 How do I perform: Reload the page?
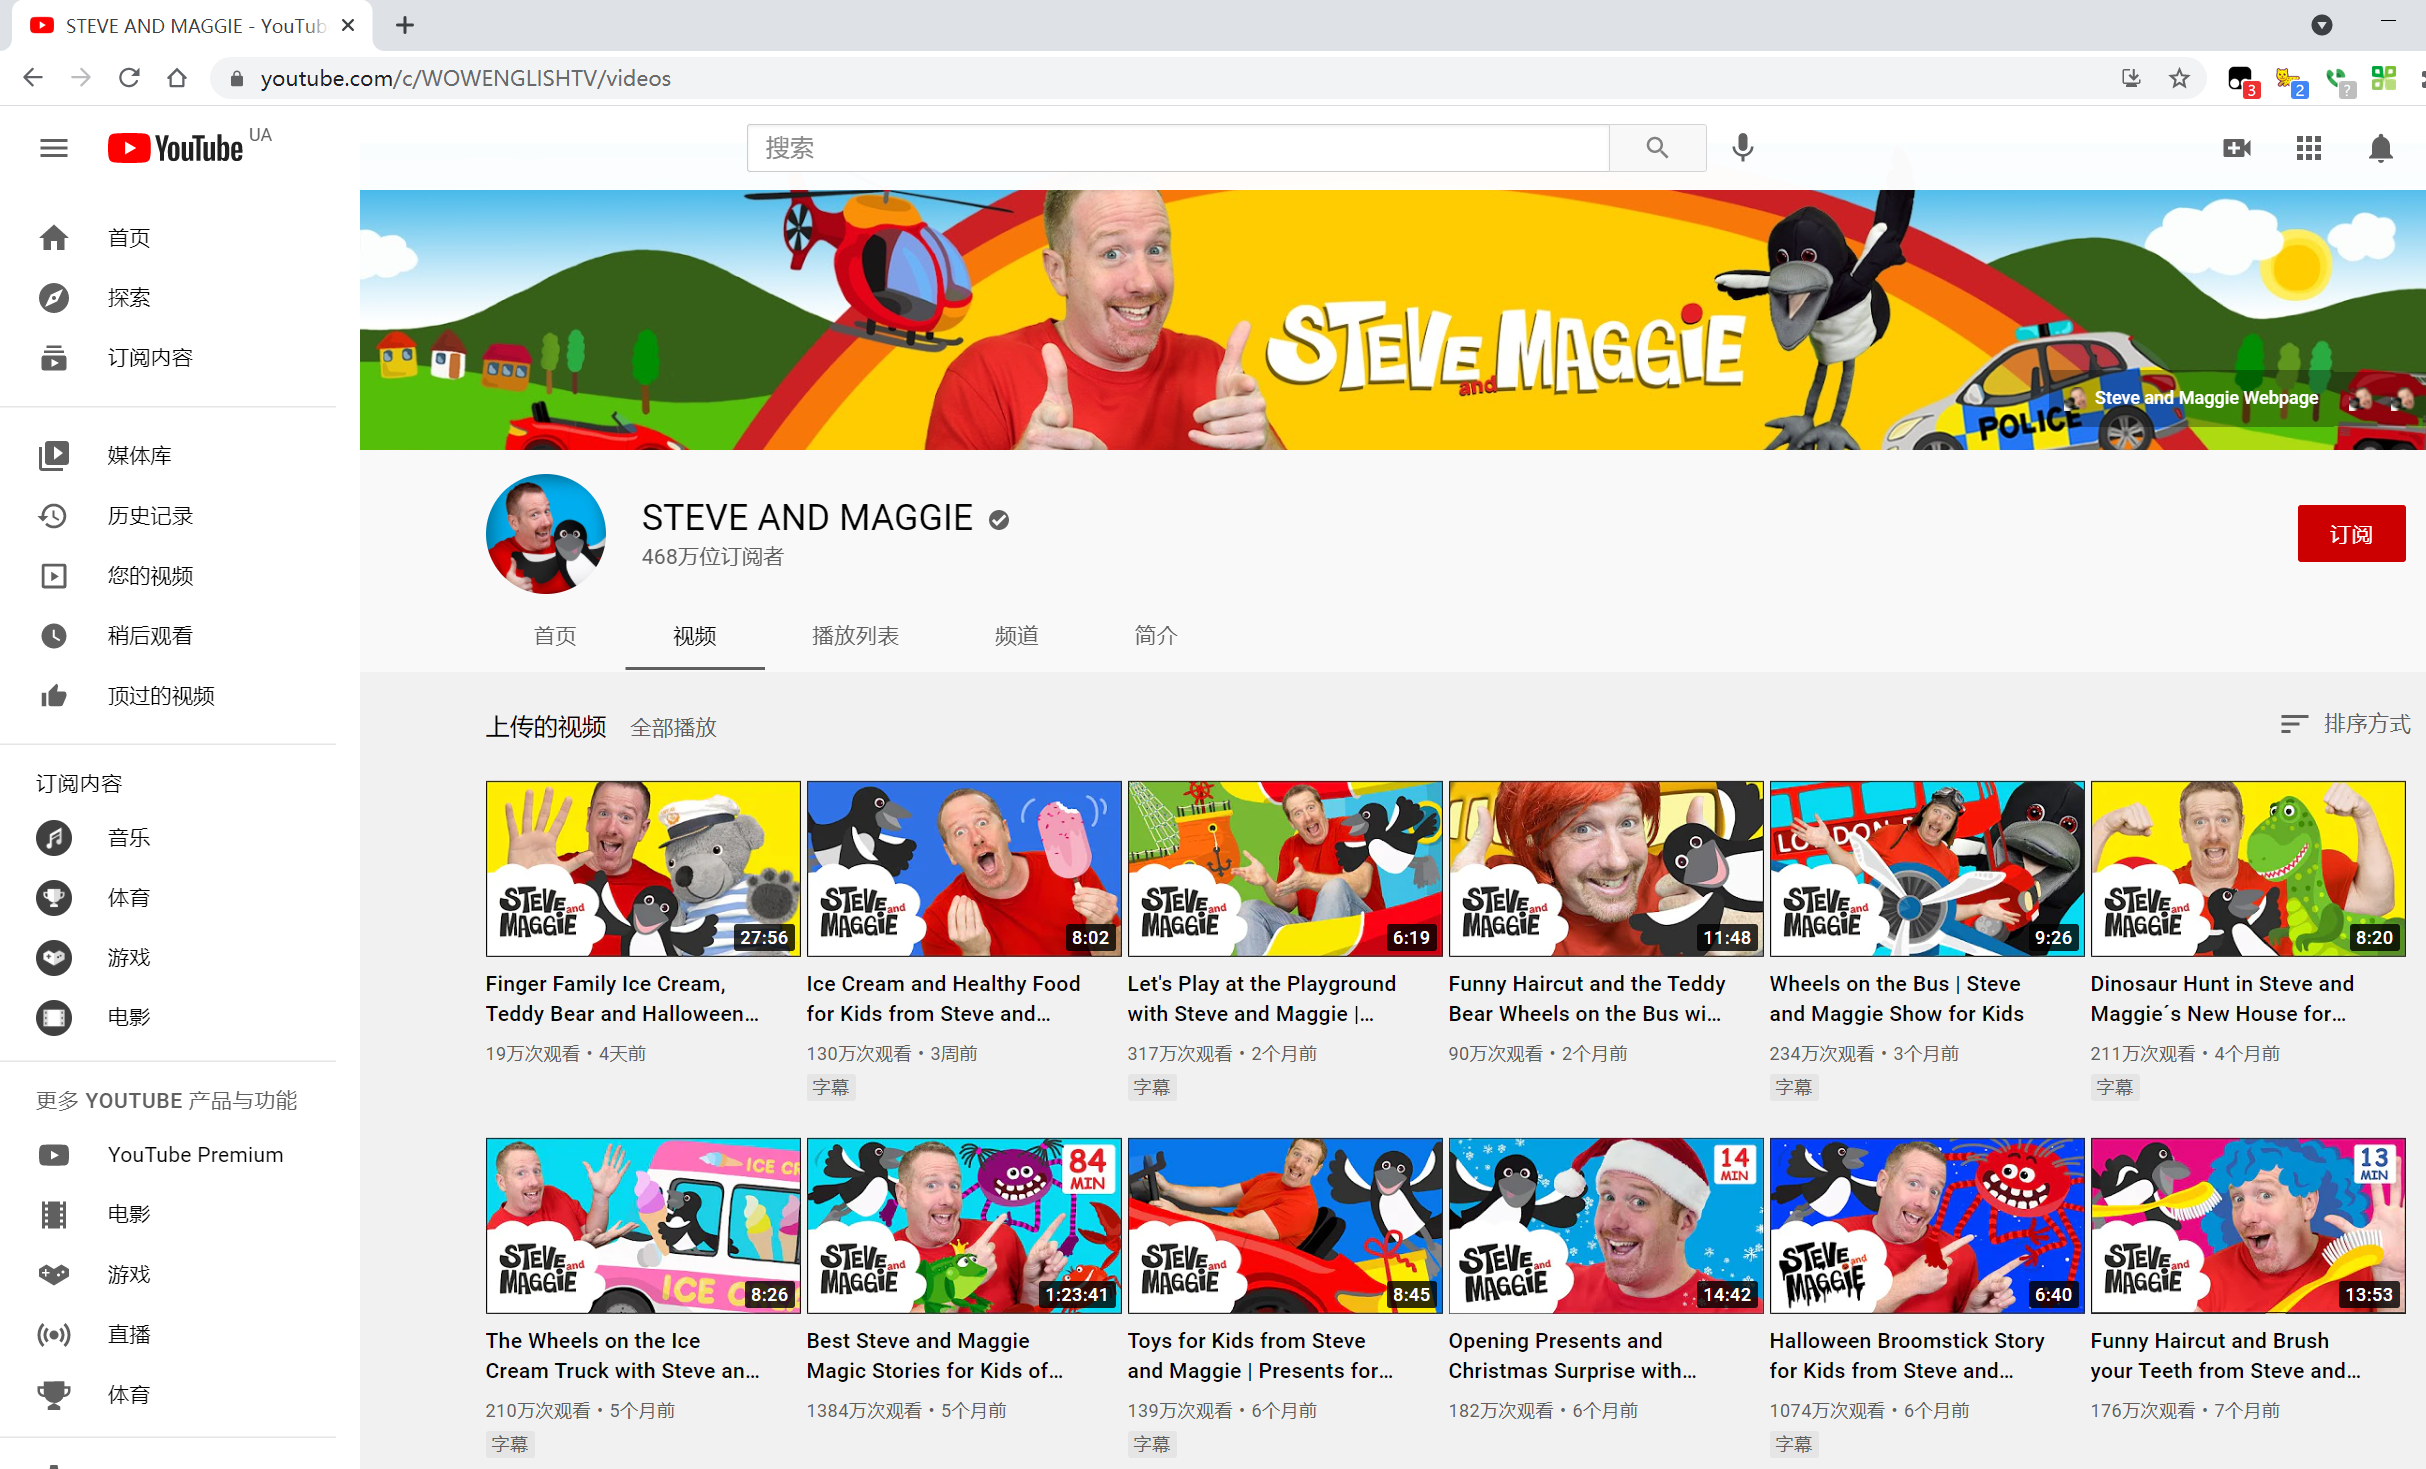(129, 78)
